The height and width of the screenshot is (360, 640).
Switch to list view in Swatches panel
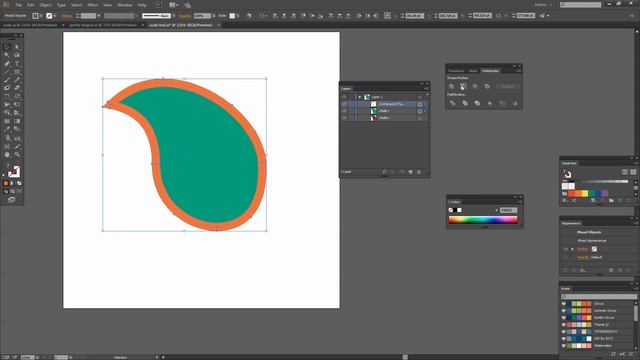tap(624, 172)
